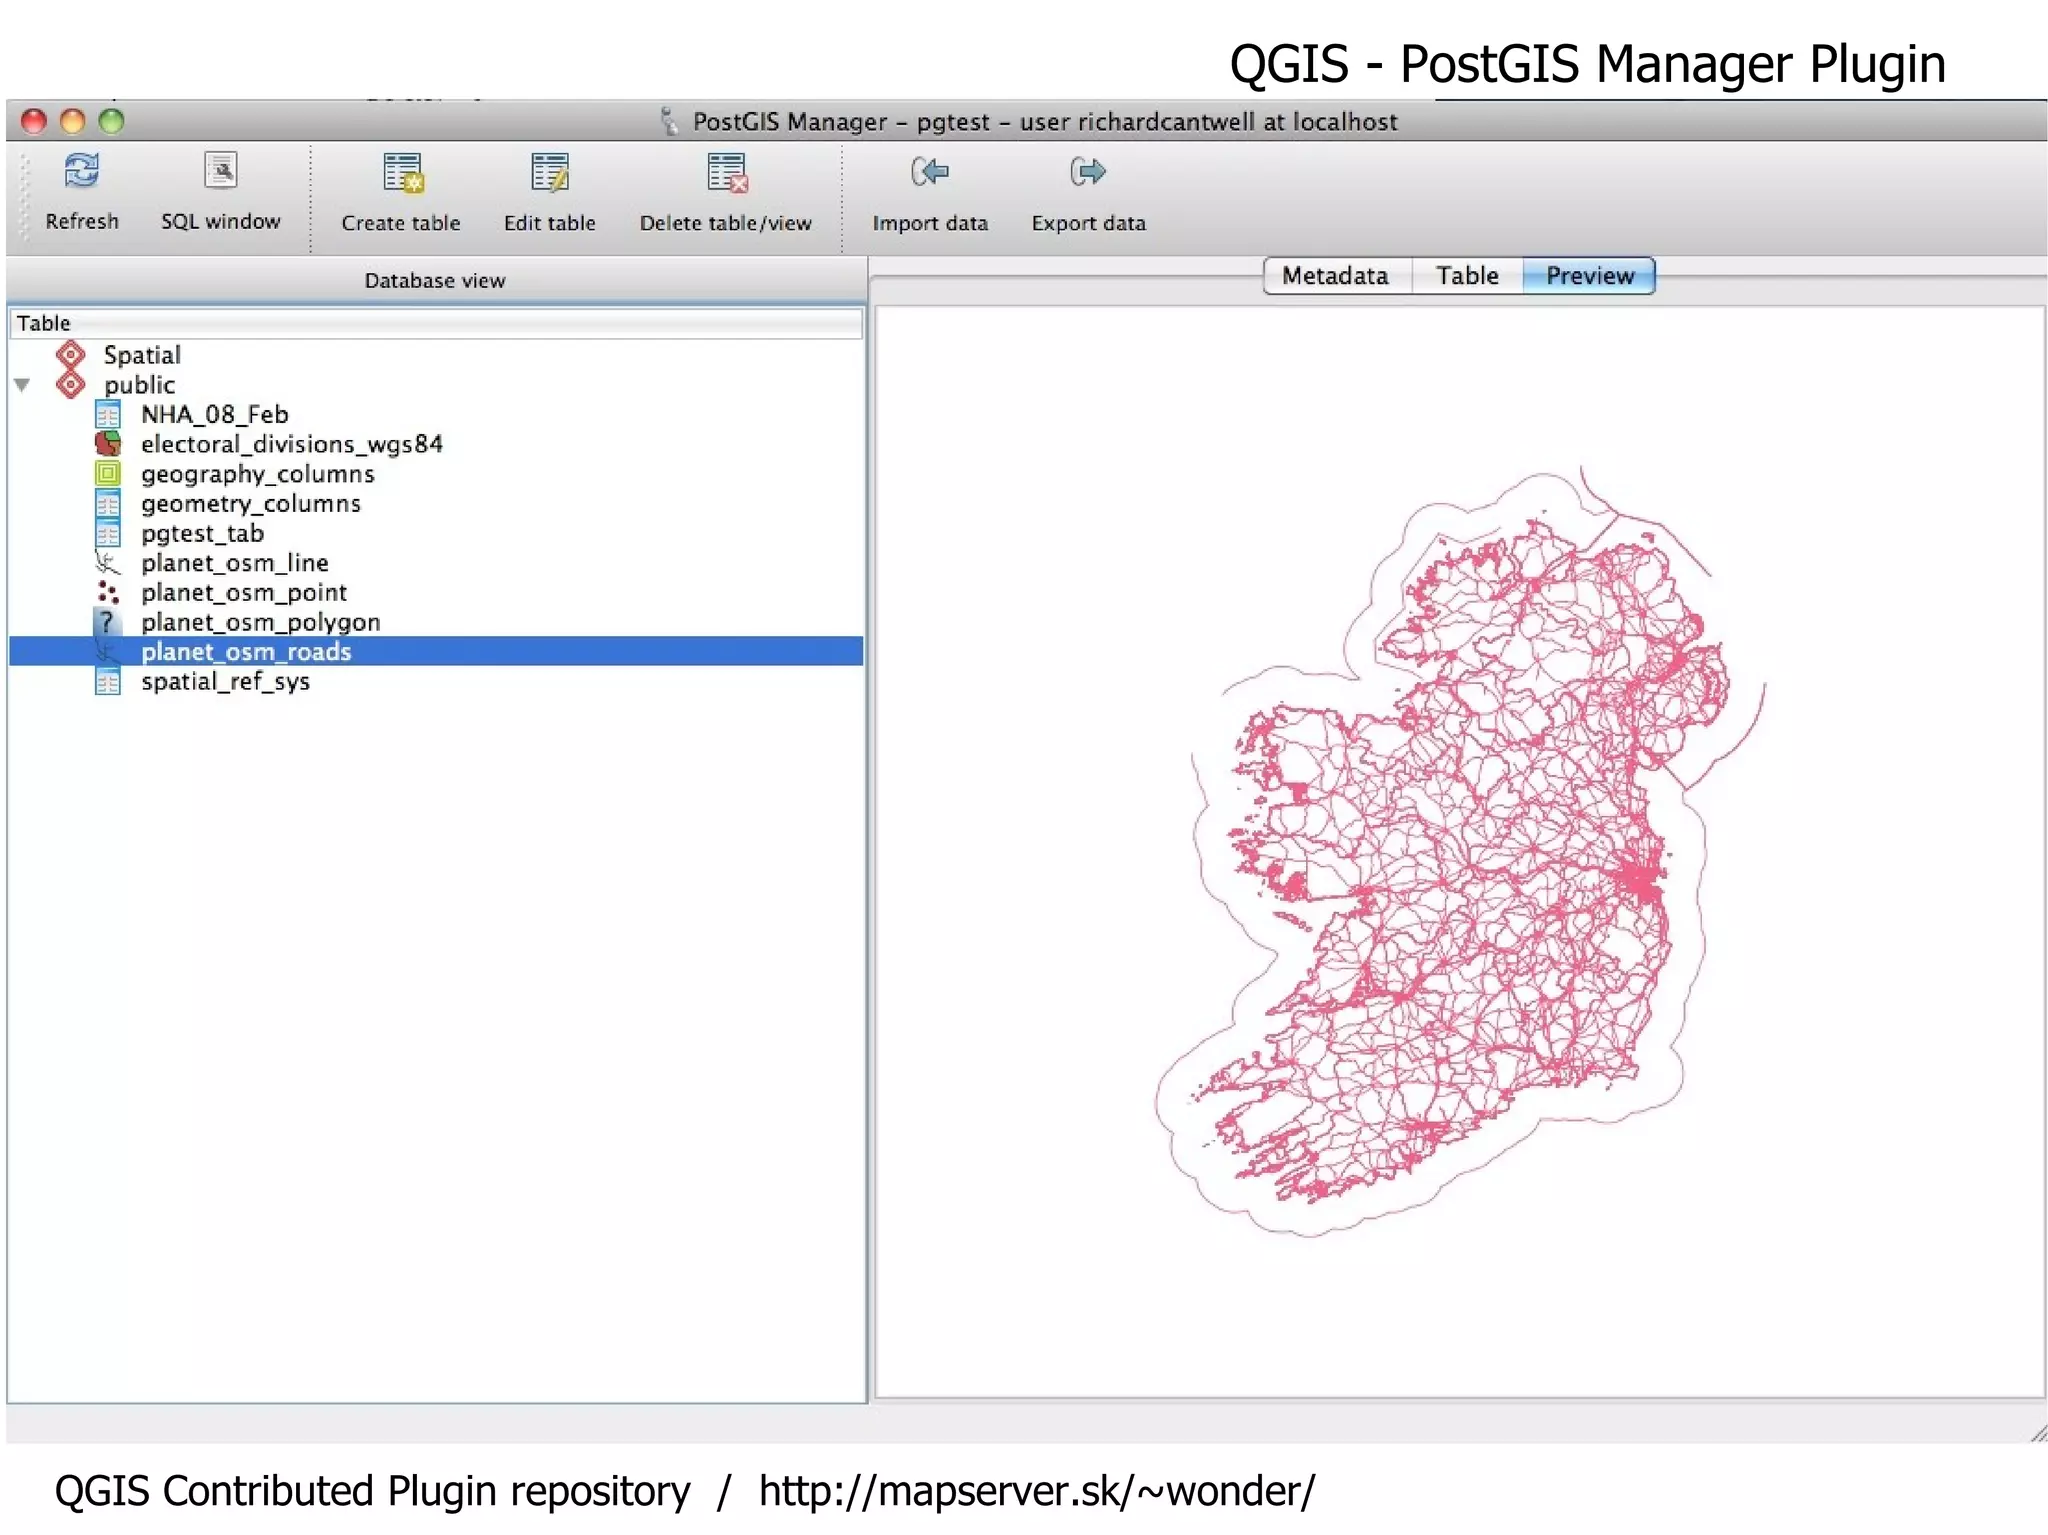Click the Edit table icon
This screenshot has width=2048, height=1535.
(x=549, y=174)
